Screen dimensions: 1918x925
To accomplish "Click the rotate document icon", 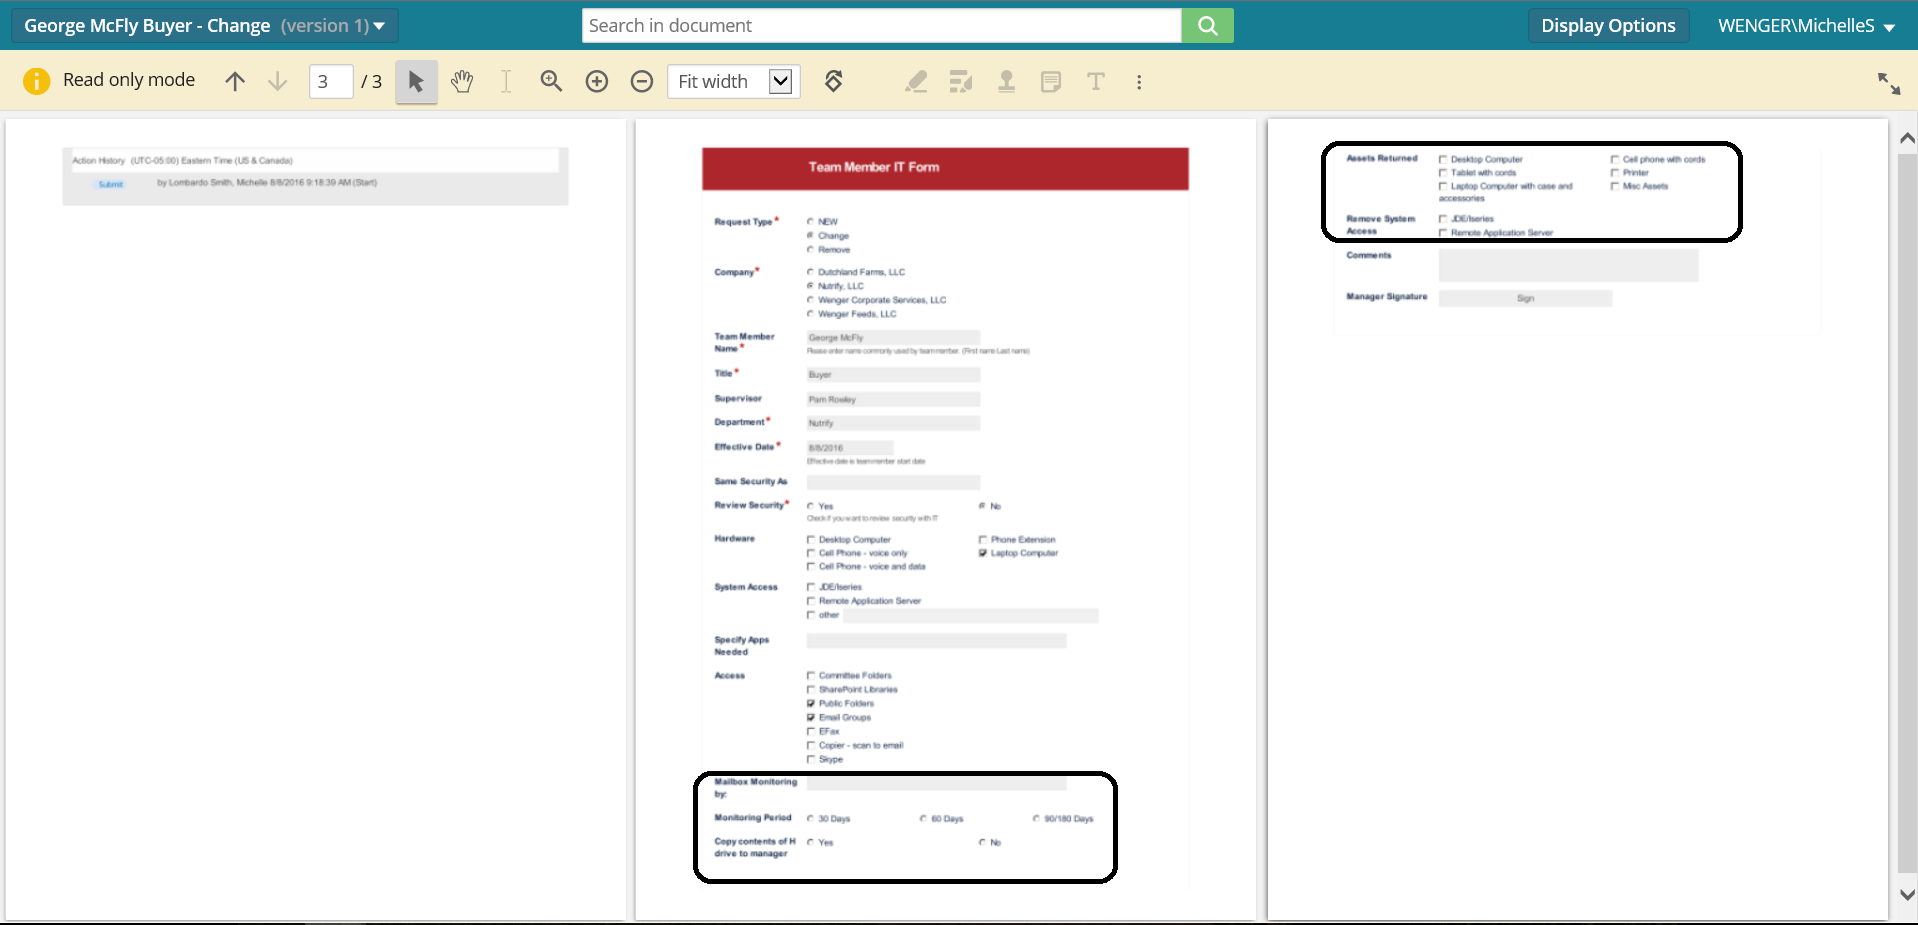I will pos(833,82).
